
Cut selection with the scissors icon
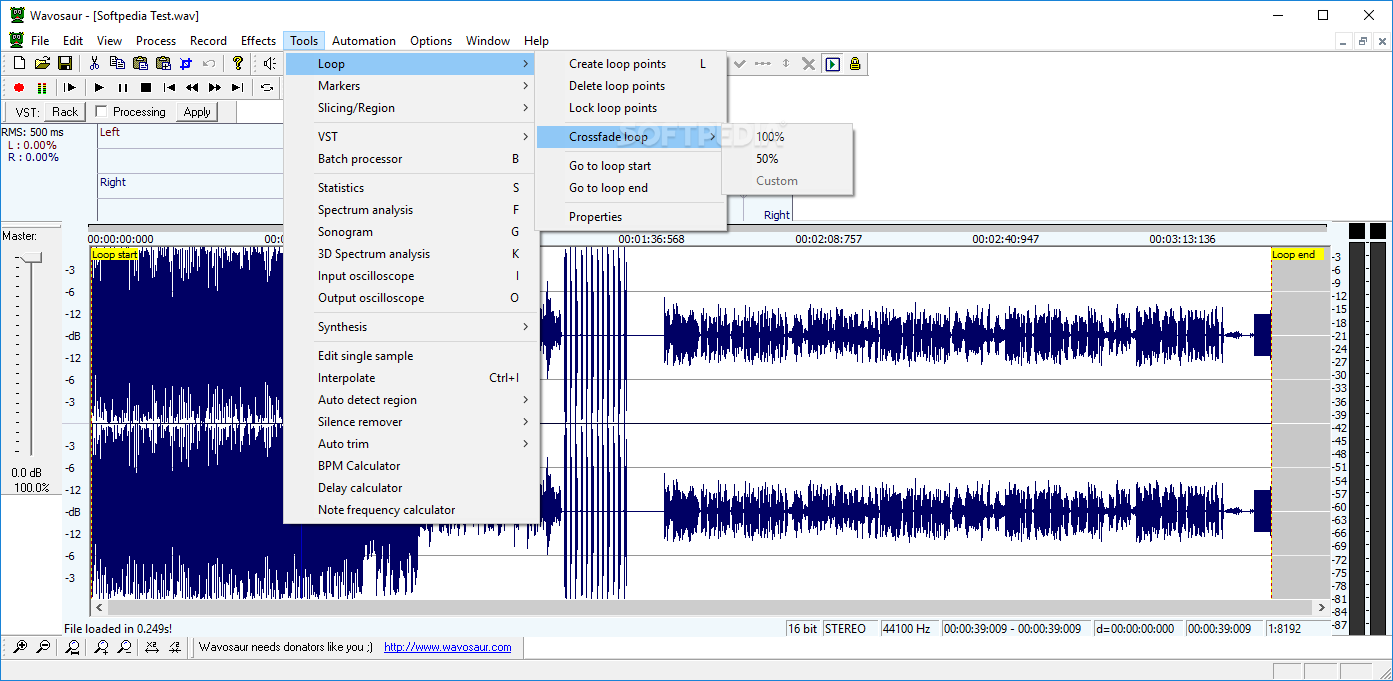pos(94,63)
